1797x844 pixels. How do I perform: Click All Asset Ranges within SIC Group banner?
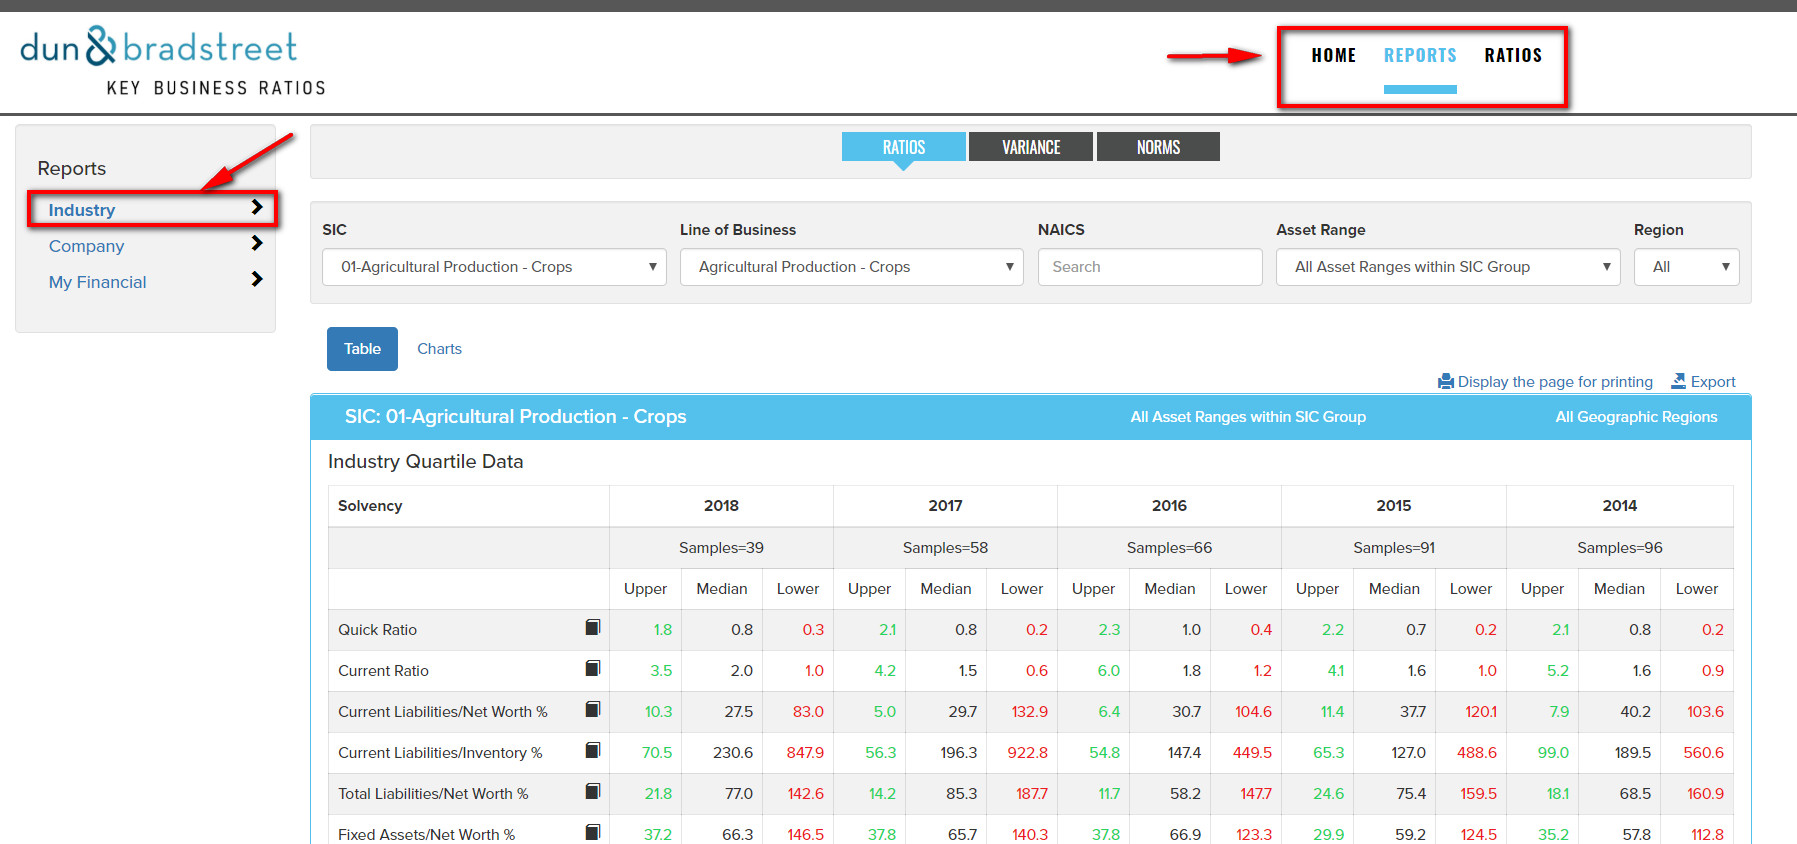pos(1248,417)
